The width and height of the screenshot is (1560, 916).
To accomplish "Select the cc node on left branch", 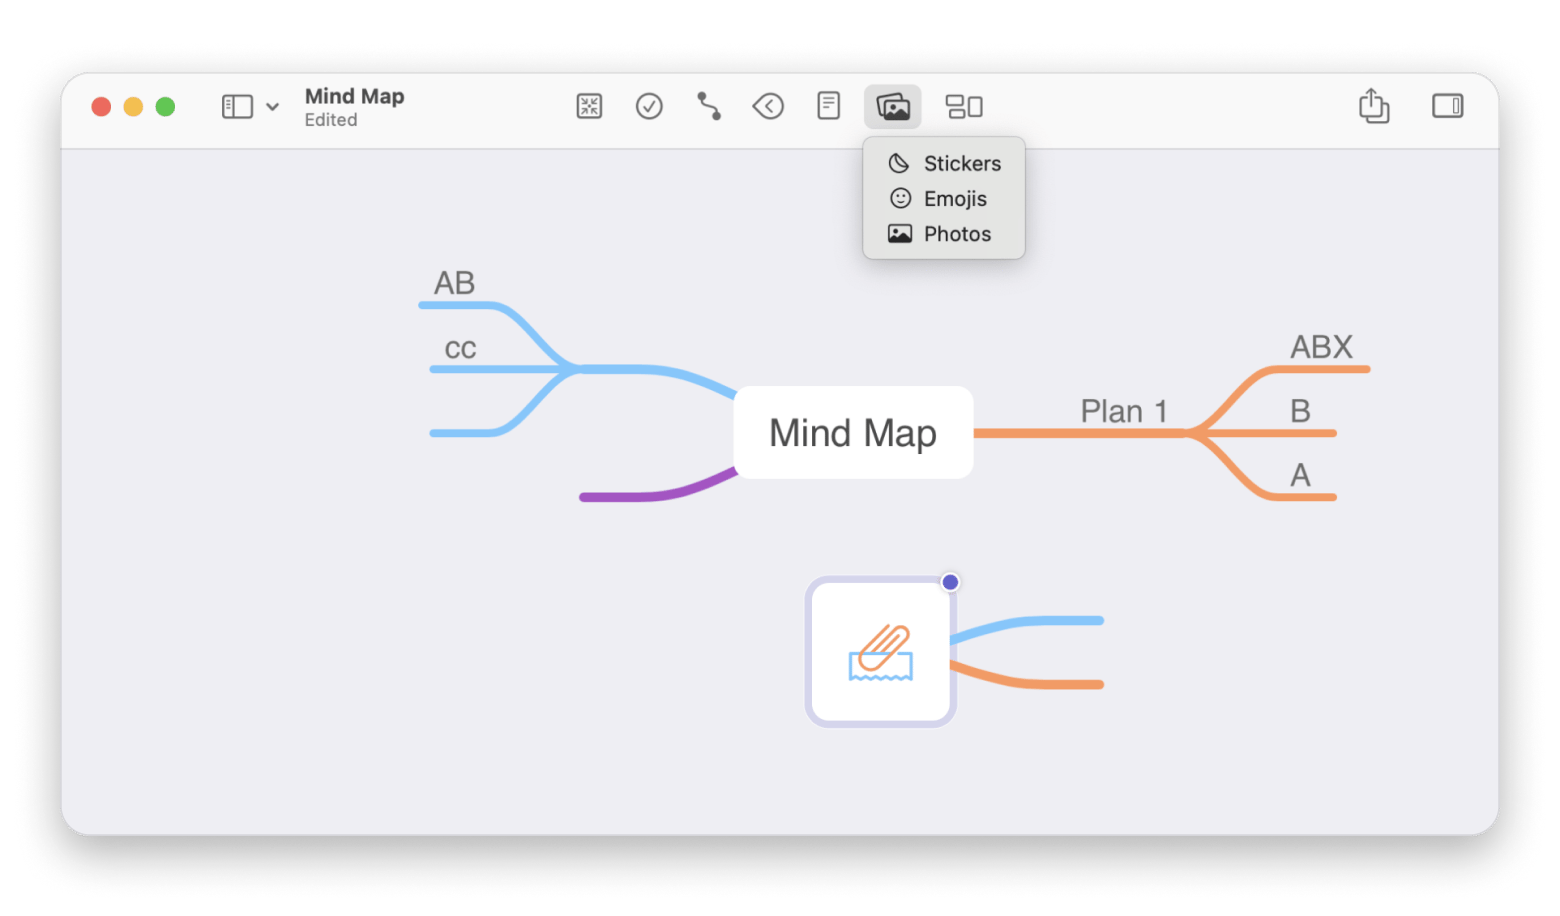I will [460, 349].
